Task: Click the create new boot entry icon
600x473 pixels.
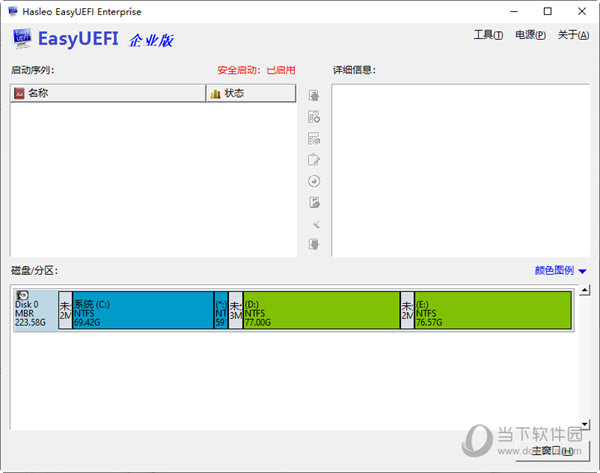Action: (x=314, y=117)
